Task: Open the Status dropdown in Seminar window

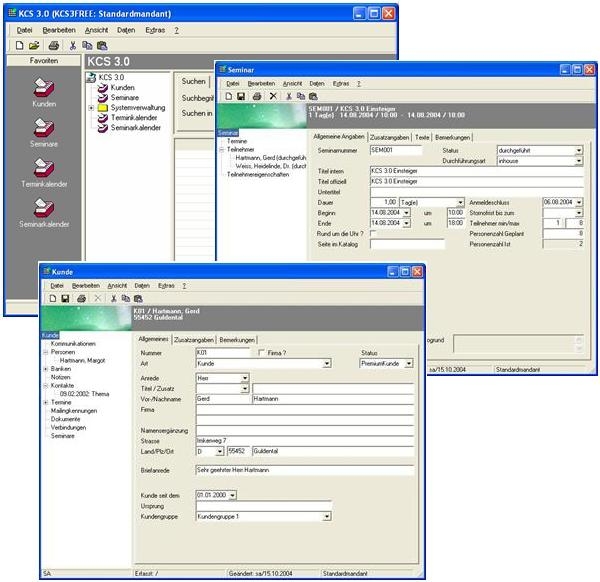Action: click(x=578, y=150)
